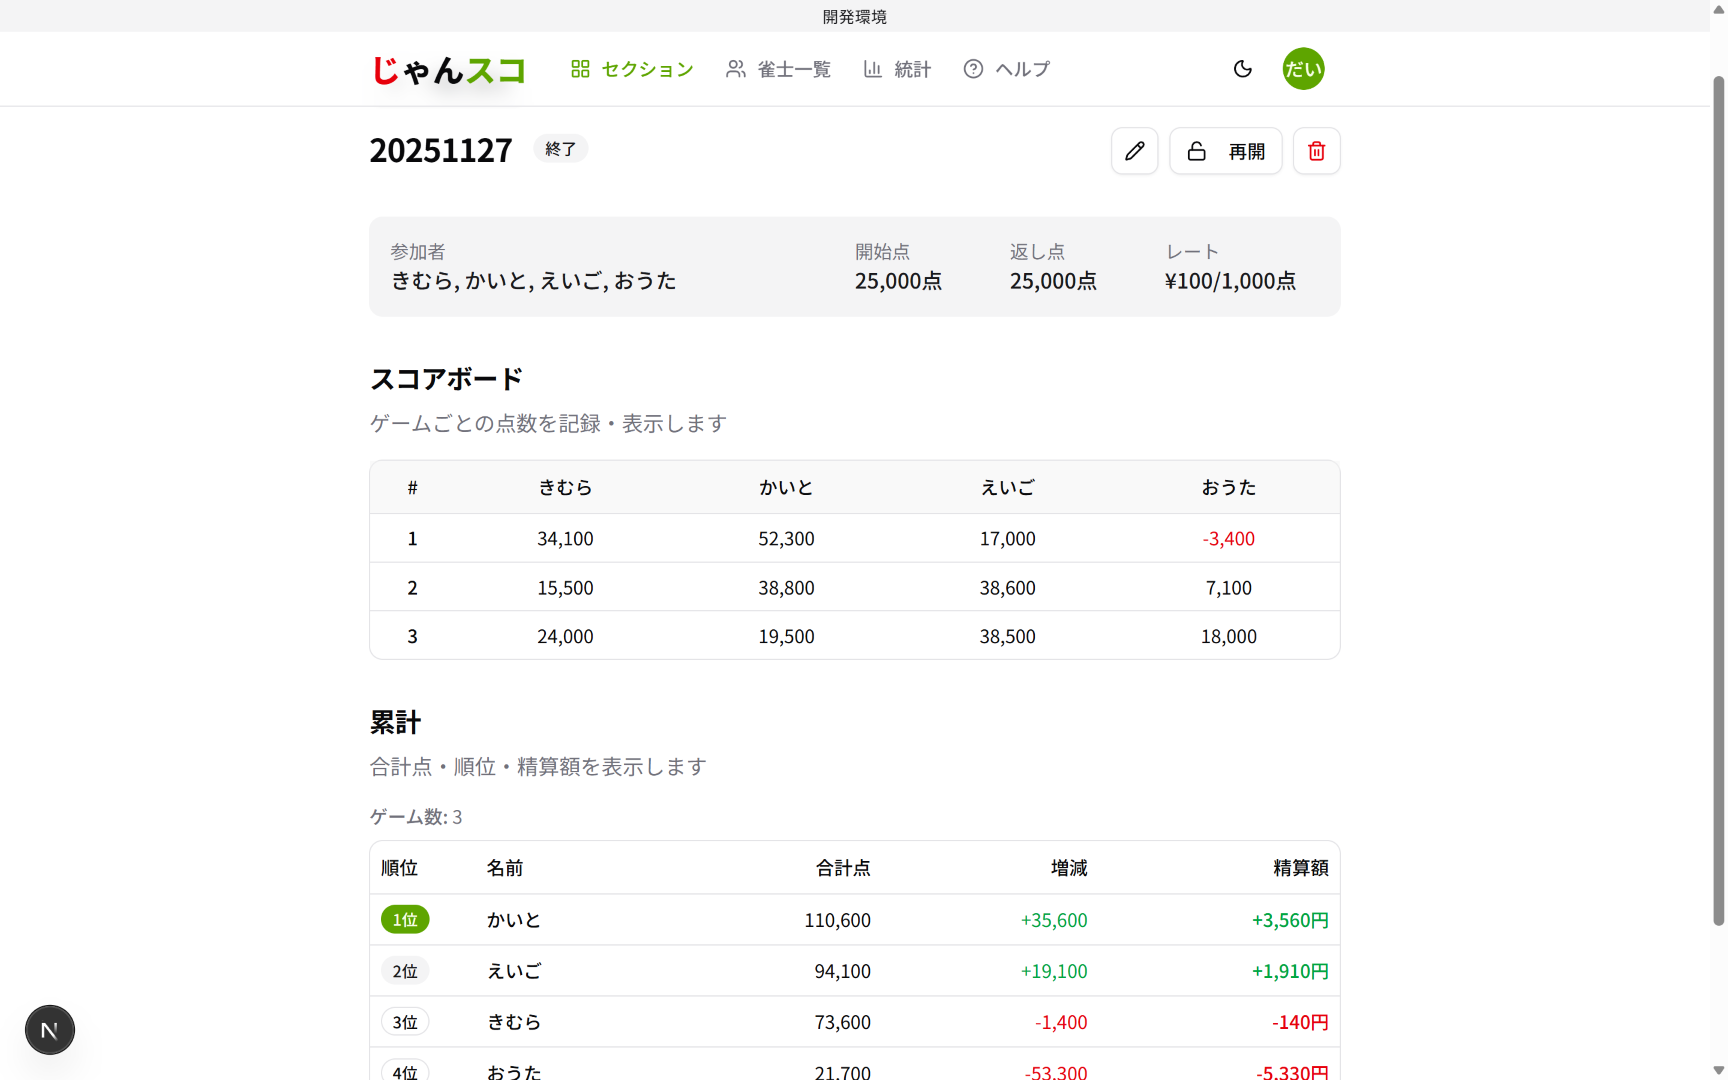
Task: Click the question mark ヘルプ icon
Action: tap(972, 68)
